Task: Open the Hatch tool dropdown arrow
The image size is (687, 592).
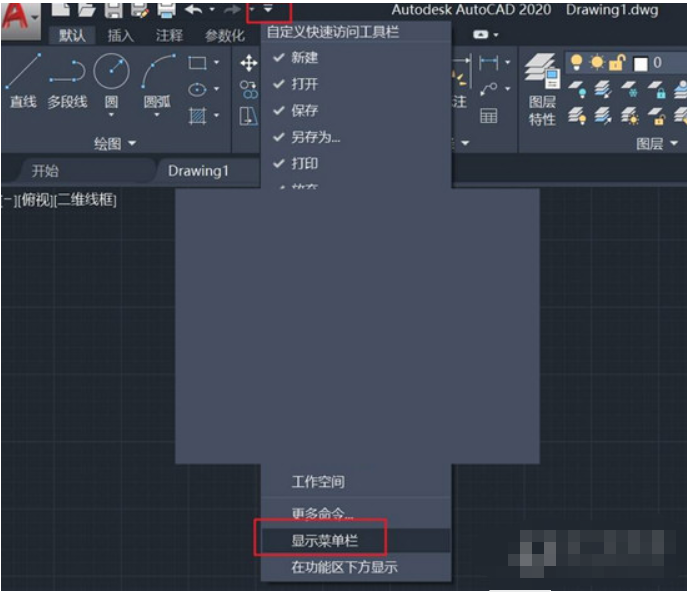Action: (x=216, y=116)
